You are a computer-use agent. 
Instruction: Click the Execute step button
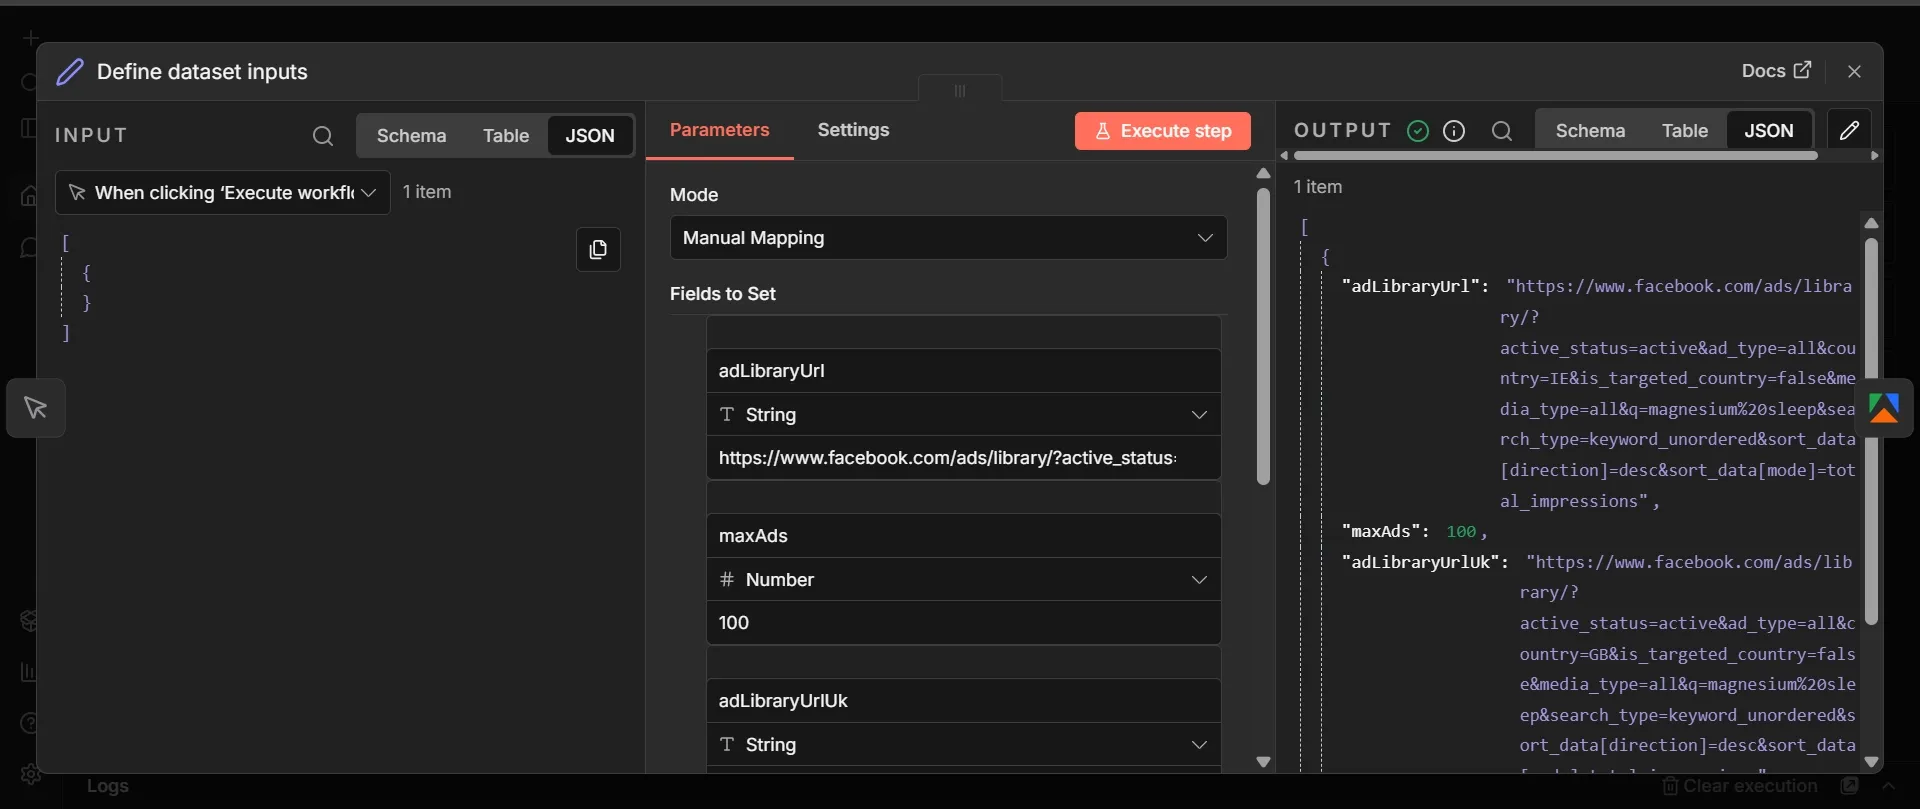(x=1162, y=131)
